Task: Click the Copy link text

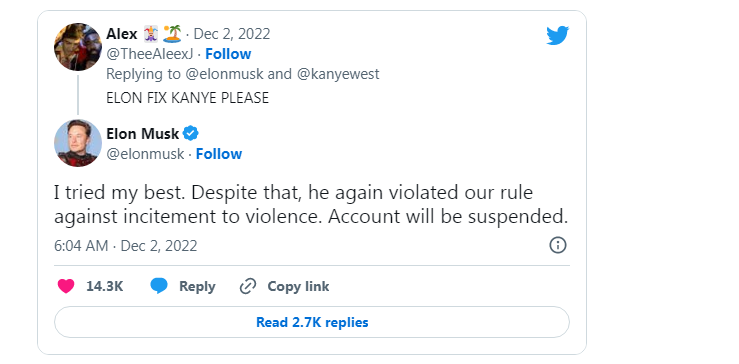Action: pyautogui.click(x=298, y=286)
